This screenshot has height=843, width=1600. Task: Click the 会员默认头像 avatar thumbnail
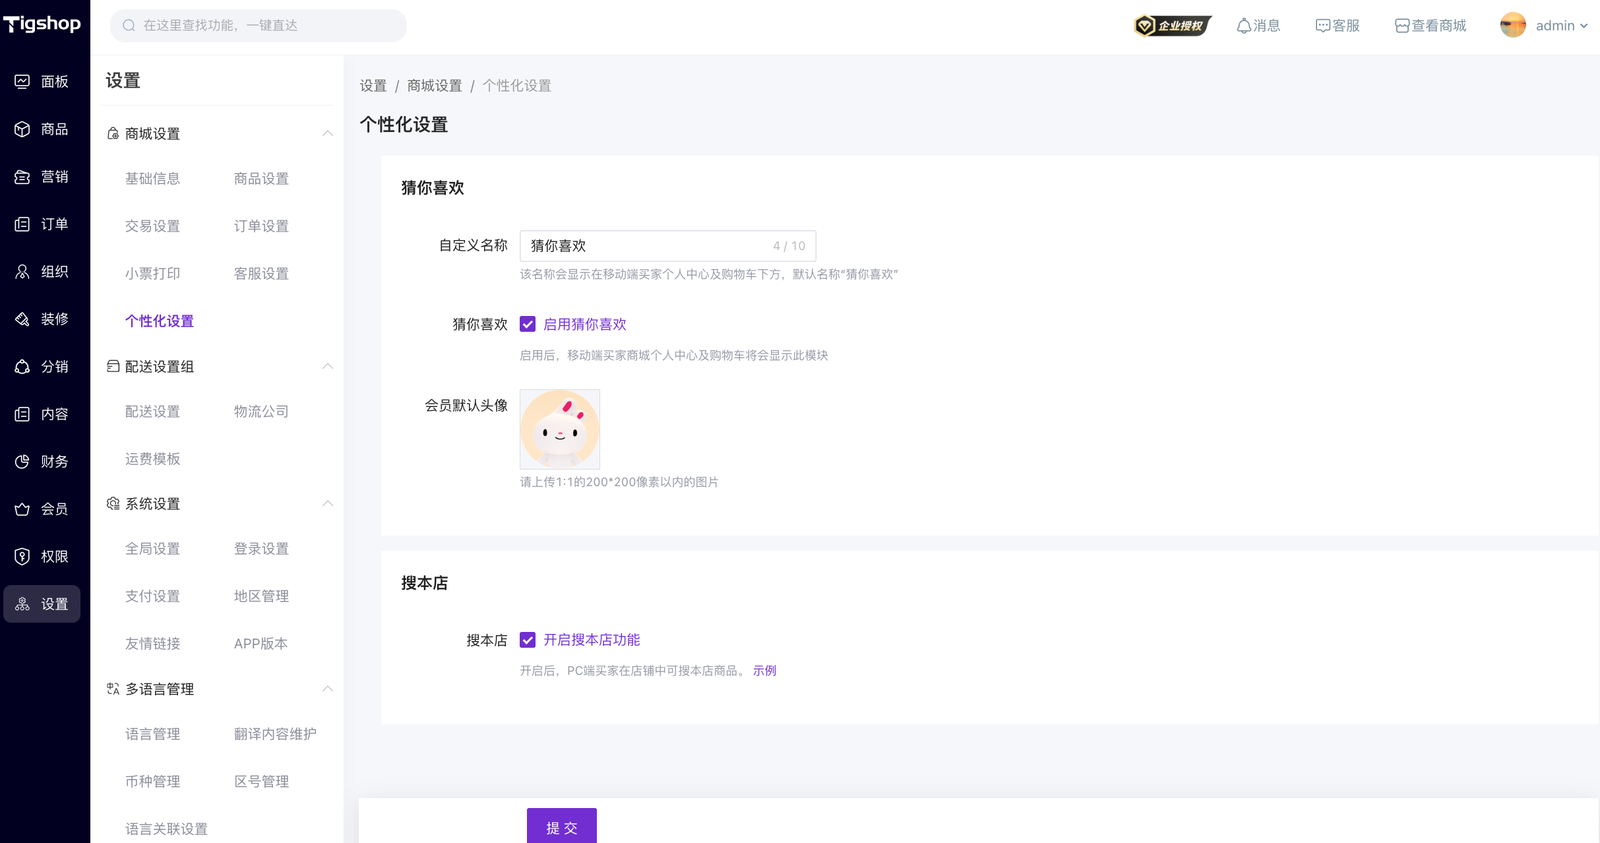coord(560,429)
